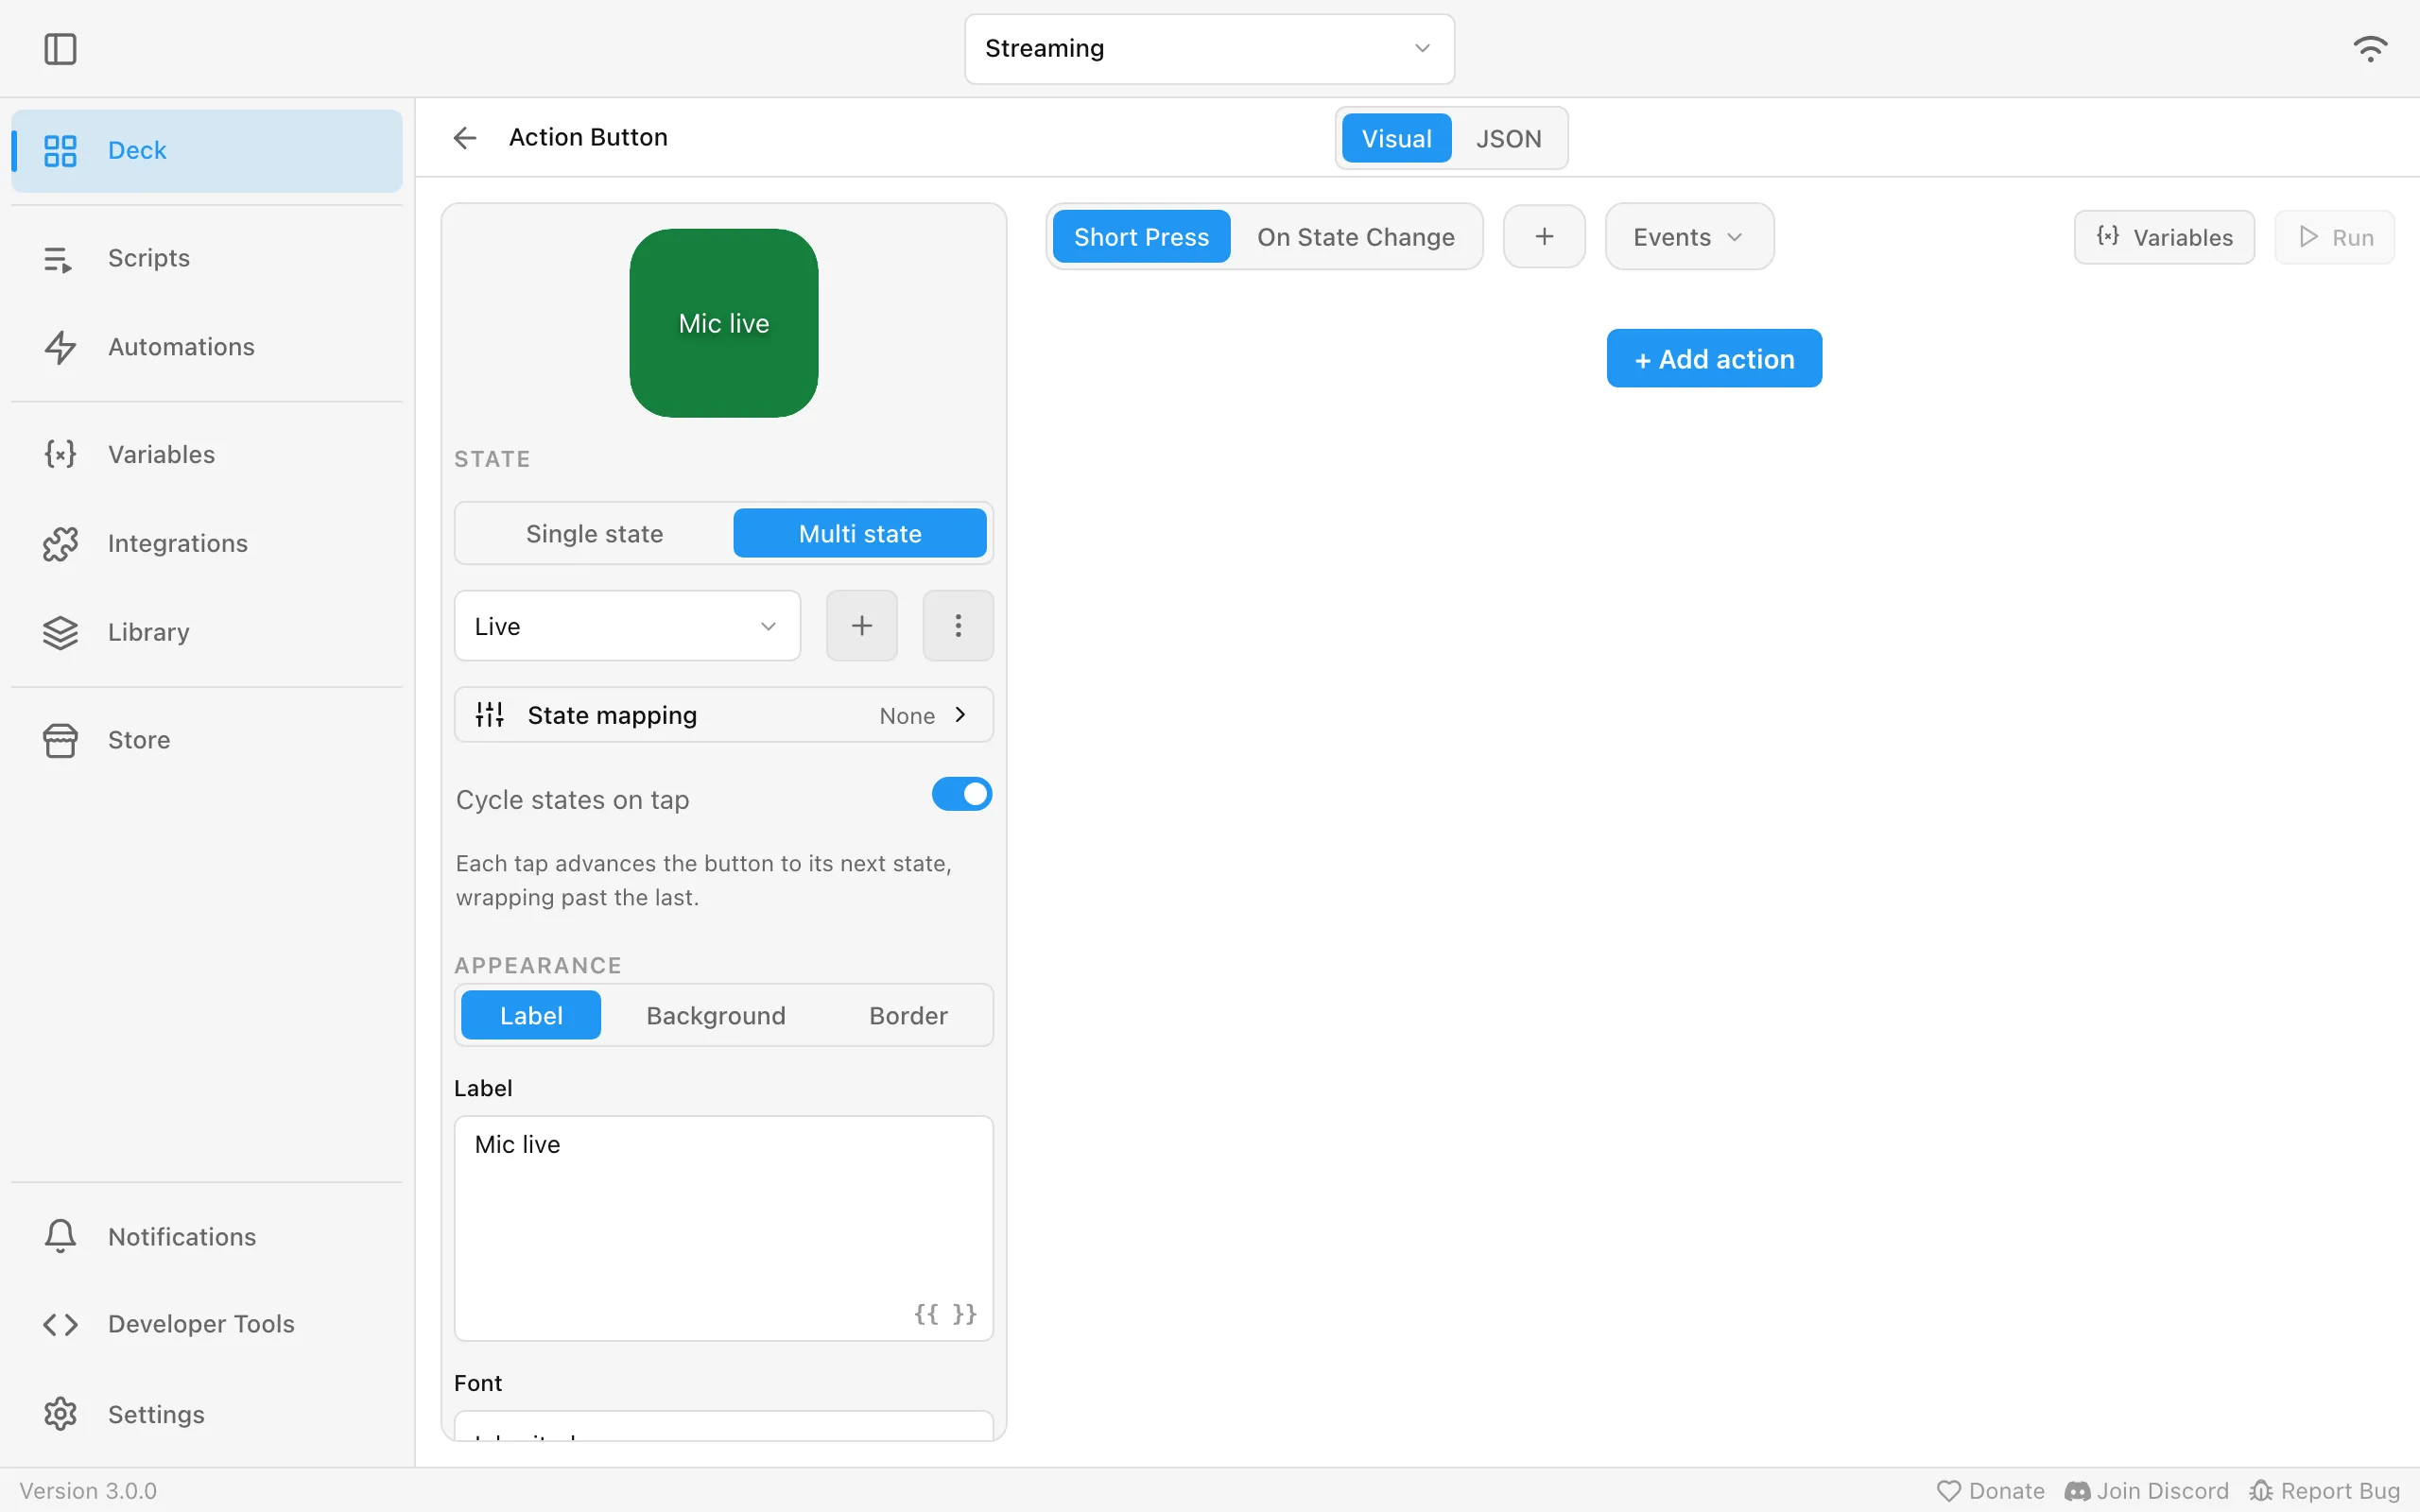Viewport: 2420px width, 1512px height.
Task: Open Developer Tools
Action: pyautogui.click(x=207, y=1324)
